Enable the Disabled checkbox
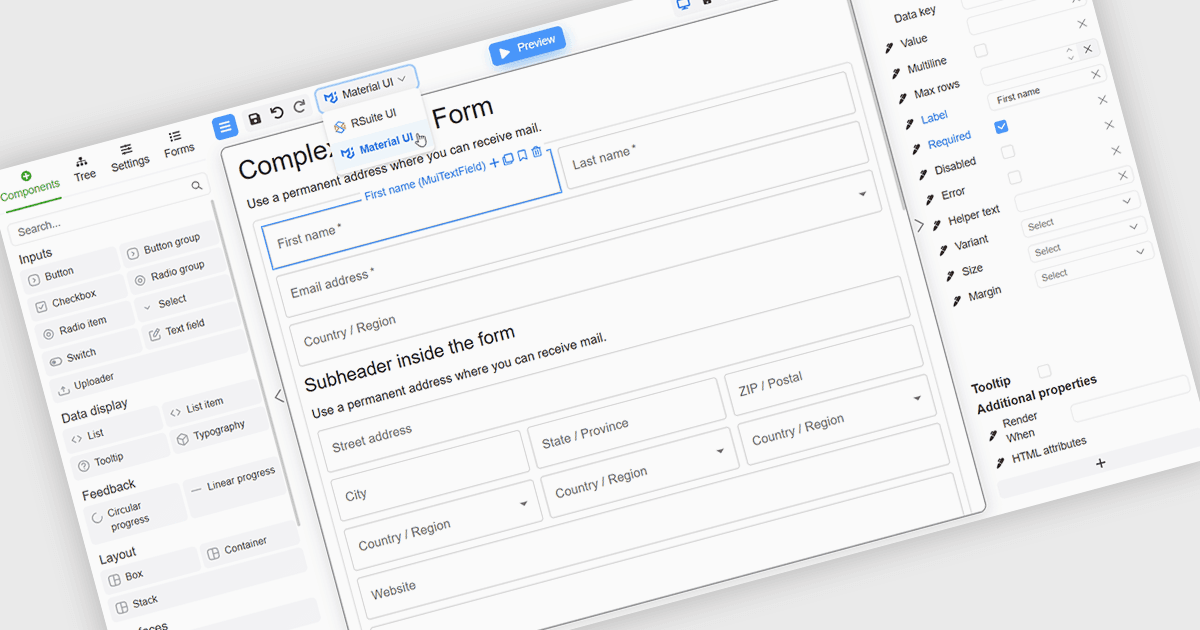Screen dimensions: 1200x630 (1008, 151)
